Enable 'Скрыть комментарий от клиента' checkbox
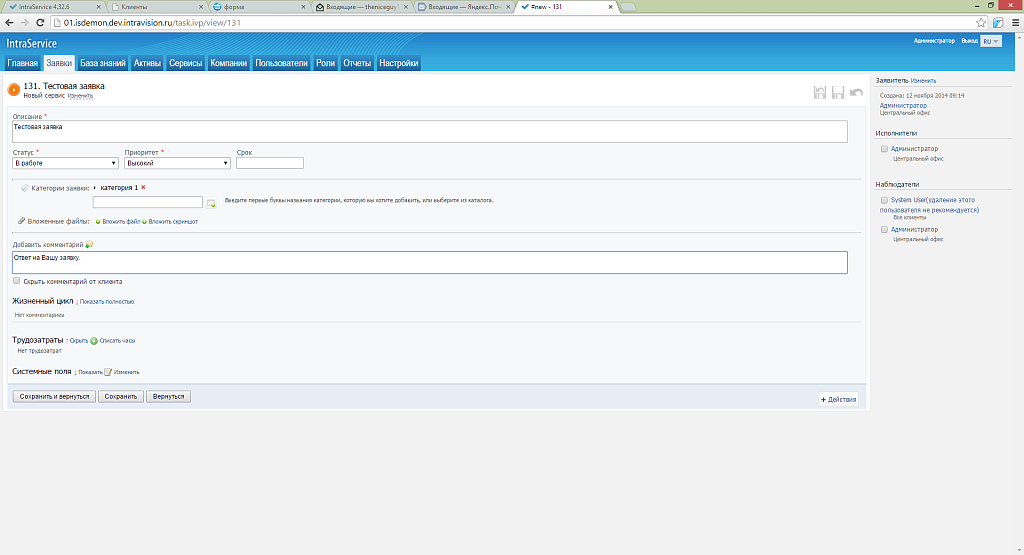1024x555 pixels. [17, 281]
